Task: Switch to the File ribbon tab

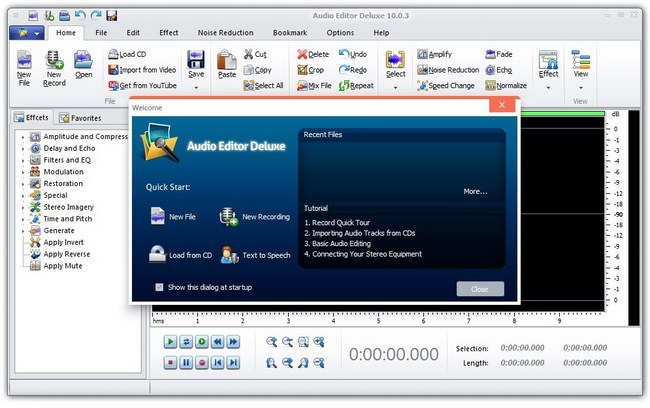Action: [x=101, y=33]
